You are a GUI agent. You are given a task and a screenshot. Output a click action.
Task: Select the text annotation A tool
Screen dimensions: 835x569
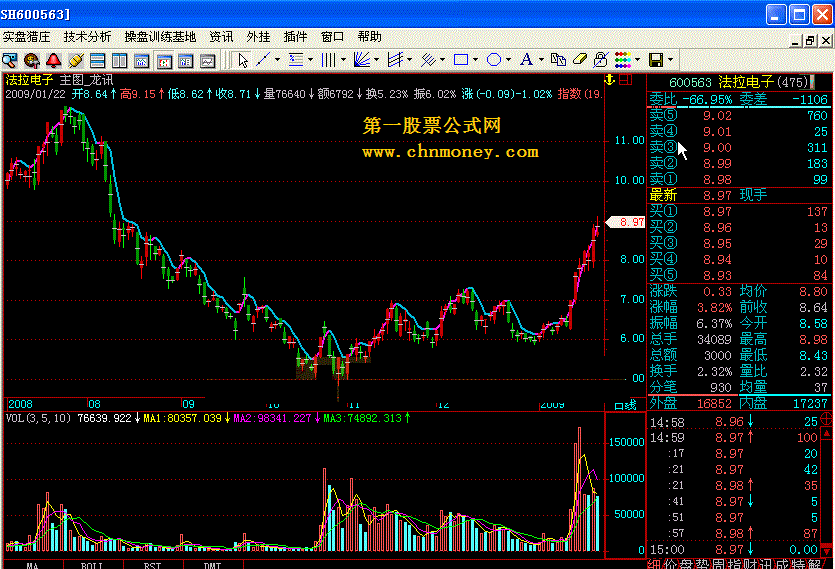pyautogui.click(x=527, y=60)
